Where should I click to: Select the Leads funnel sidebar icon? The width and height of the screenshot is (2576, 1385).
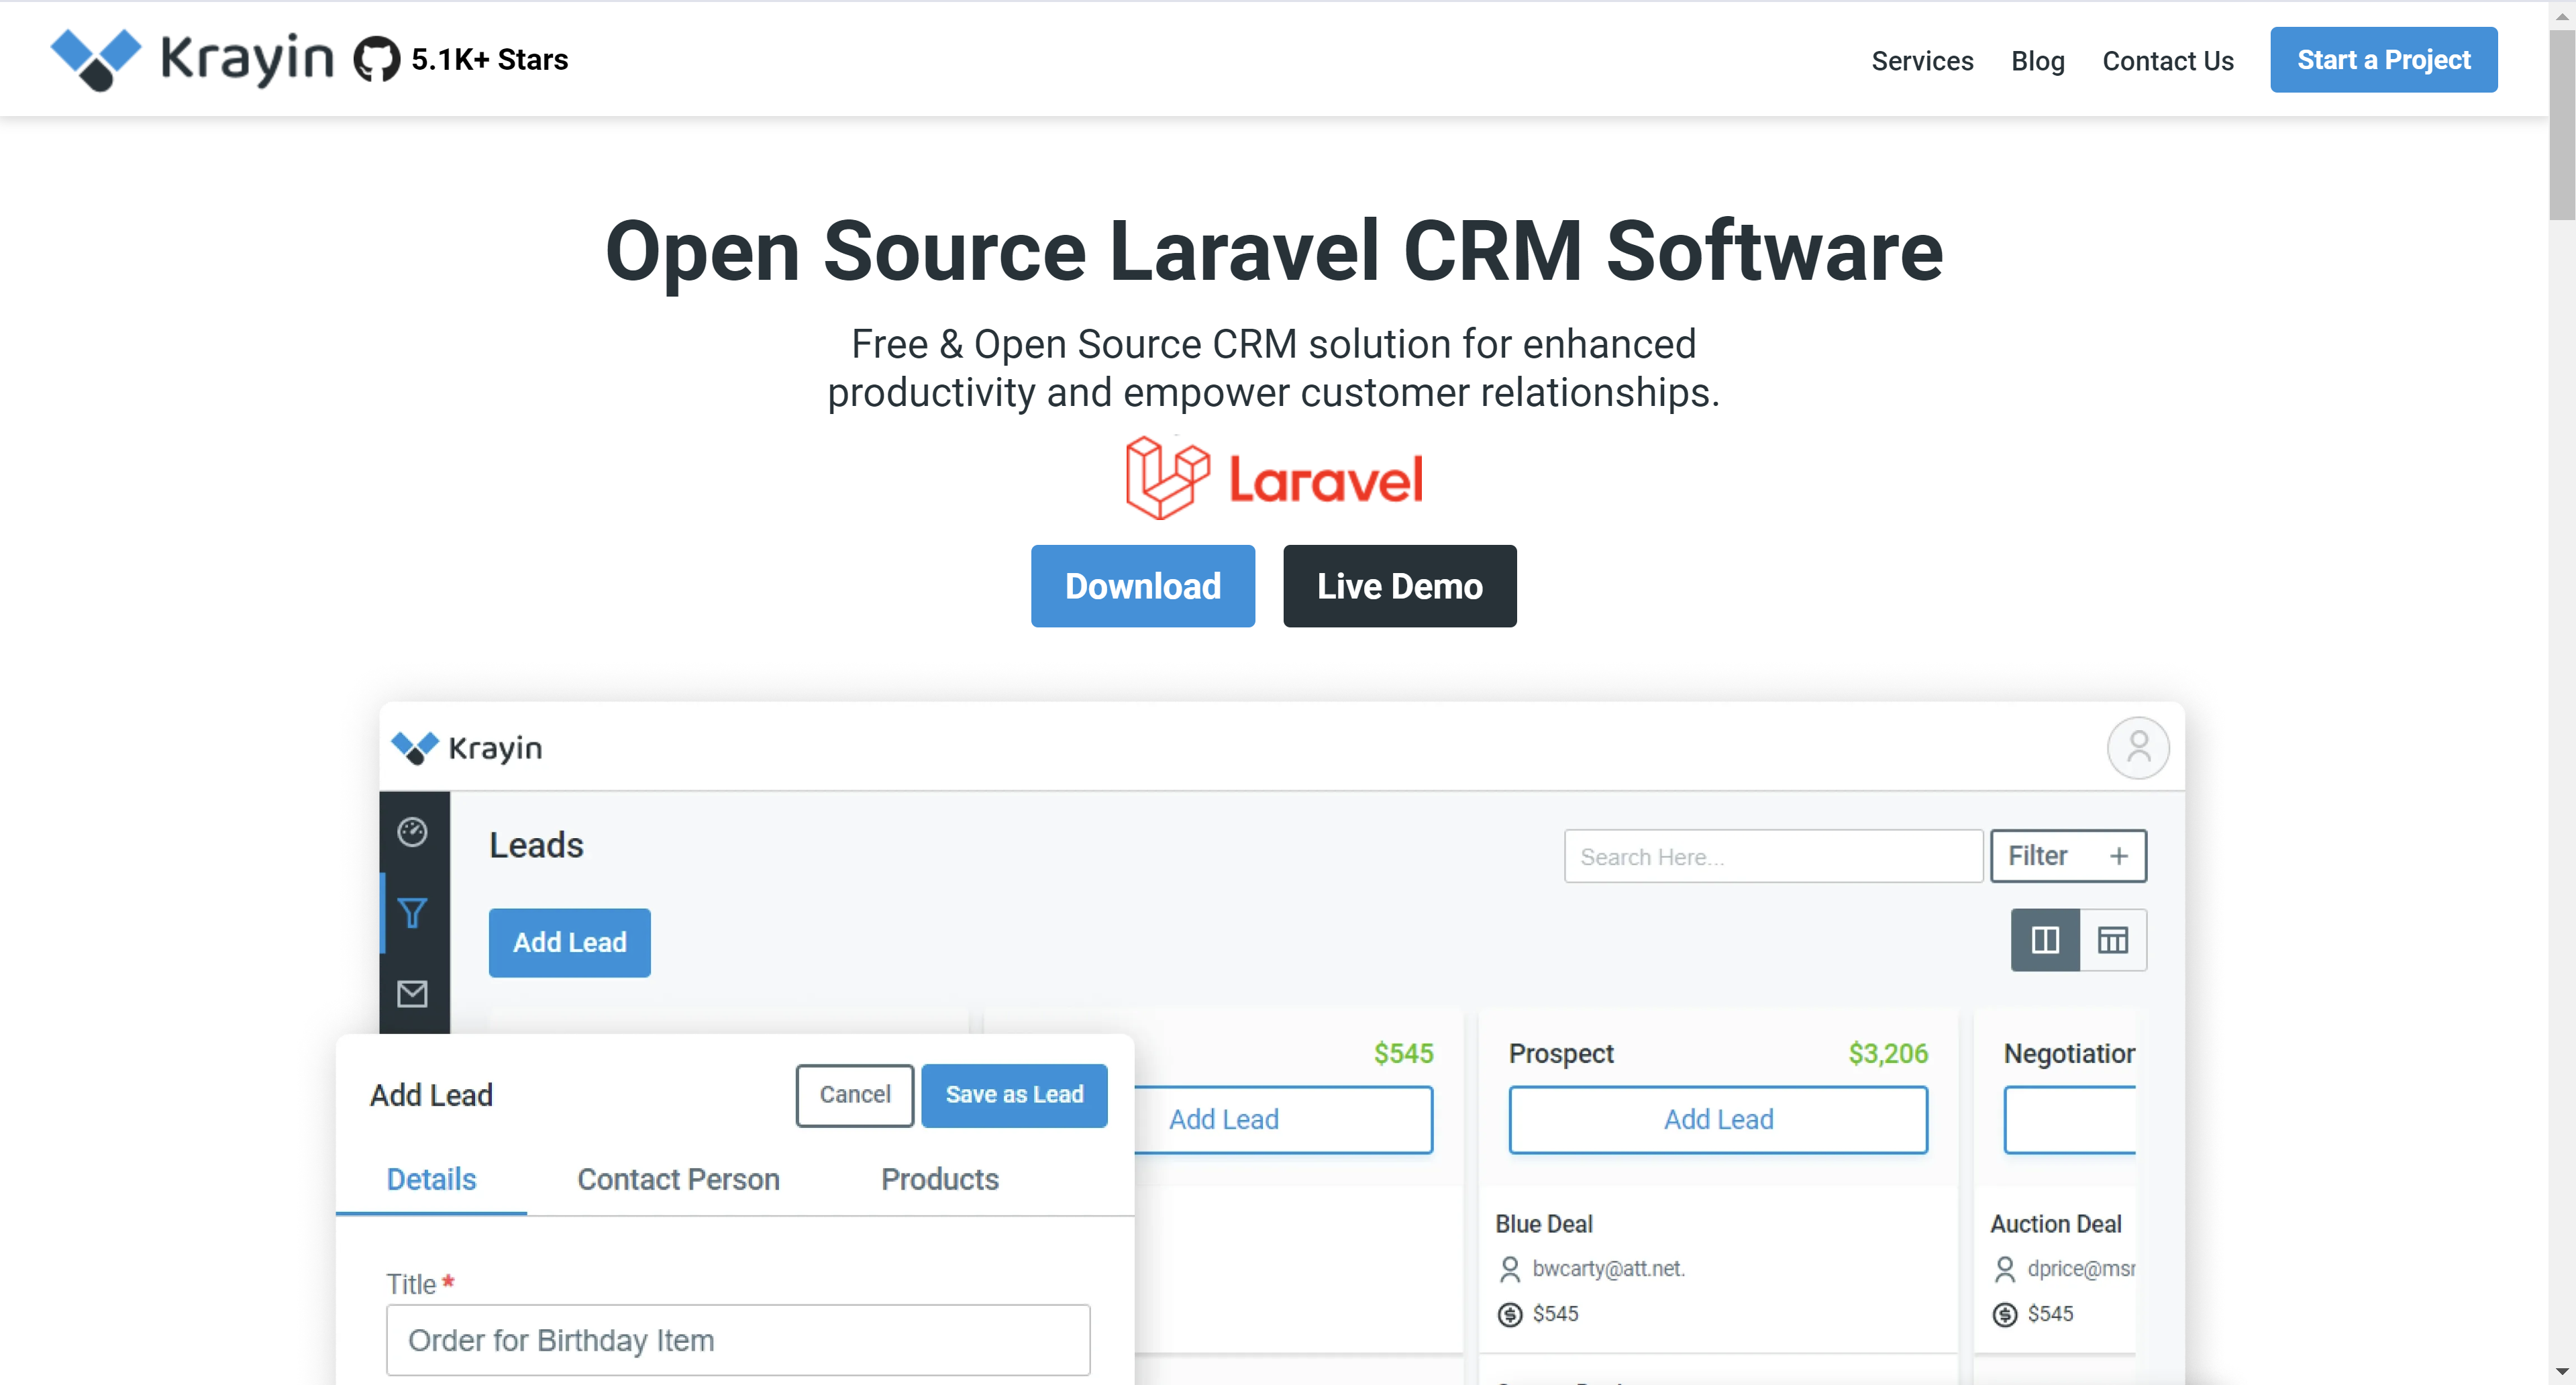click(x=412, y=912)
